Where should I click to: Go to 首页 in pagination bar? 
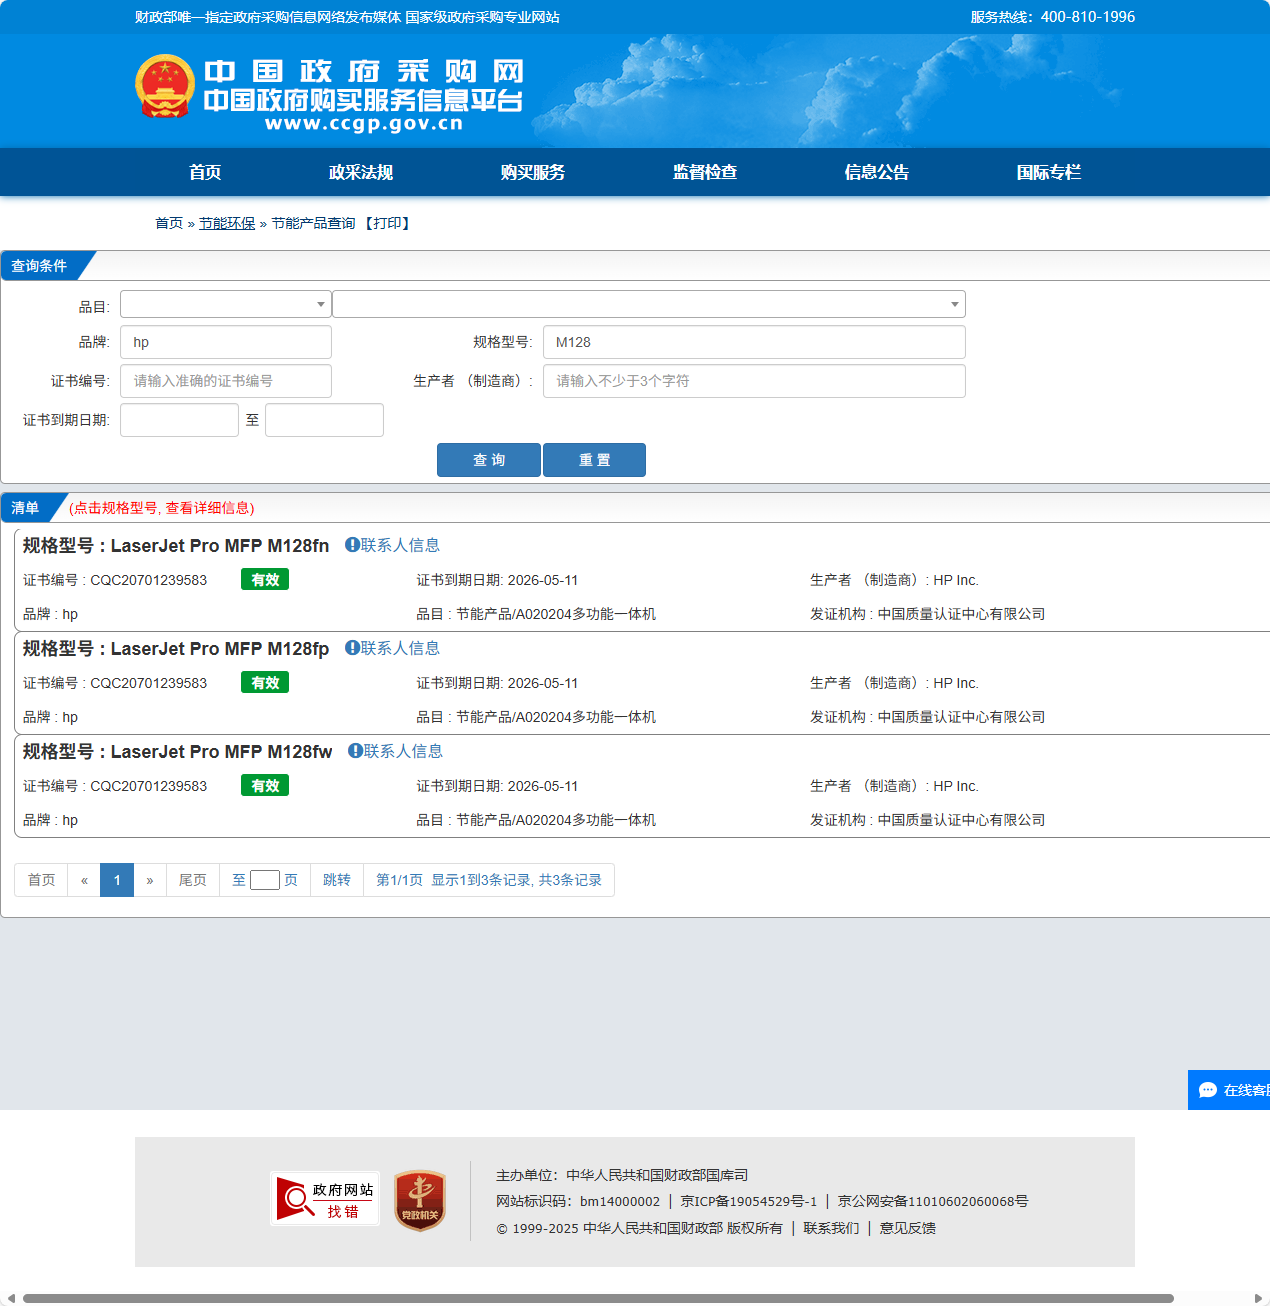(41, 880)
